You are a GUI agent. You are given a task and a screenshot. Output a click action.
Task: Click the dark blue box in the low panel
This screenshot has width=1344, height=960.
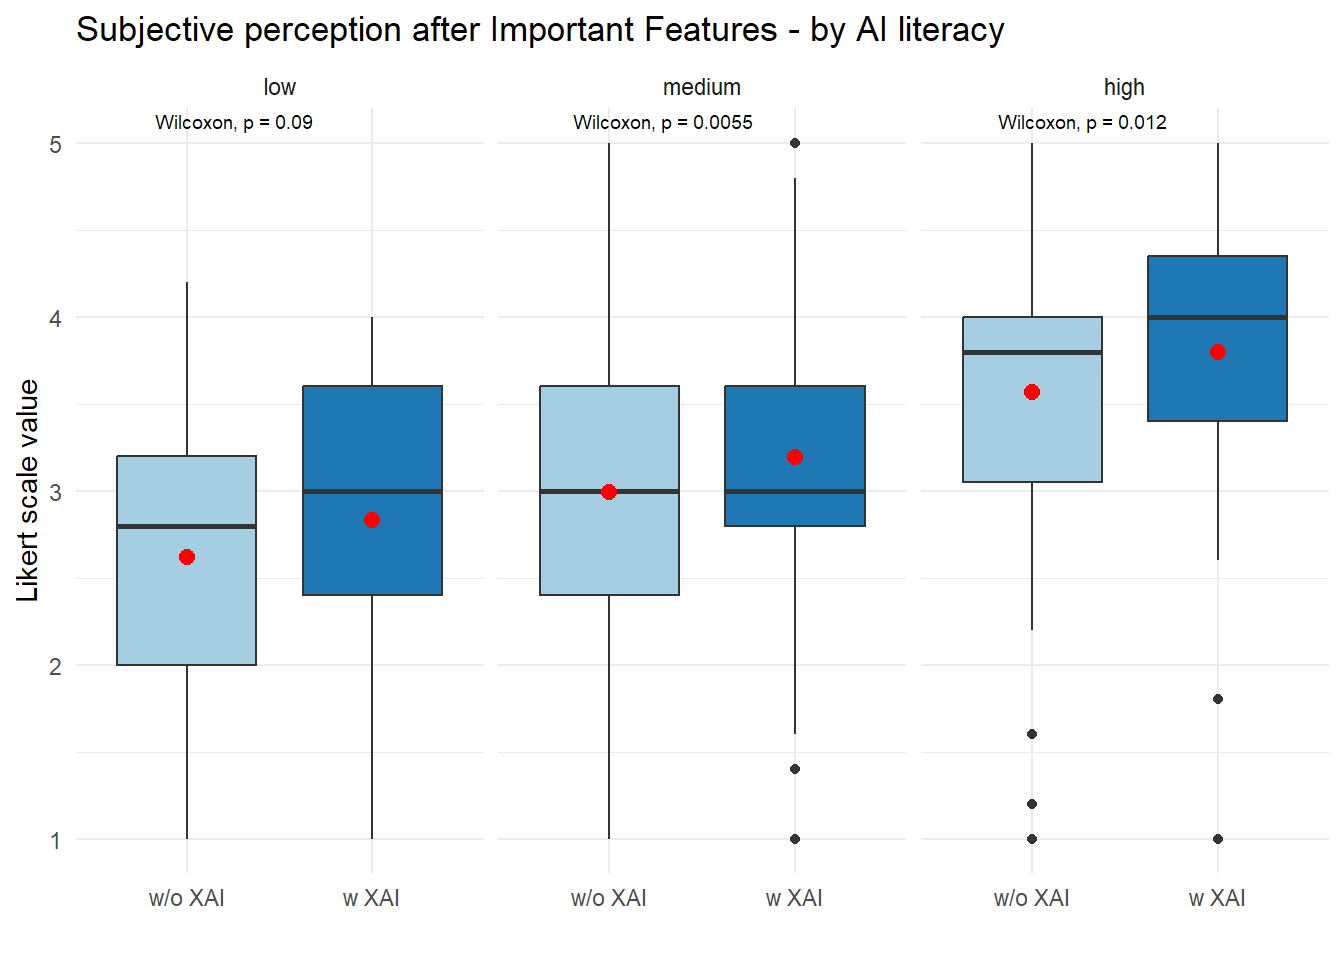(x=372, y=440)
